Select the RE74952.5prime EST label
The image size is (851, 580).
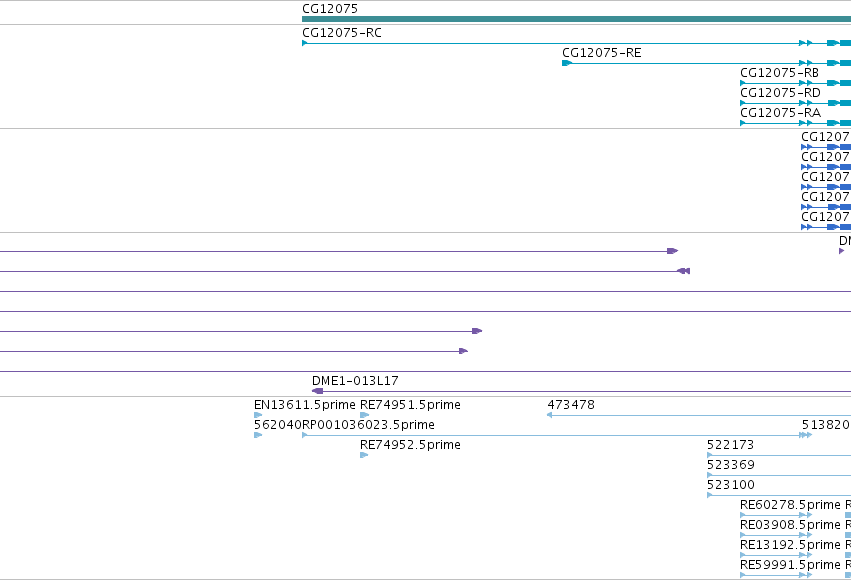tap(410, 445)
